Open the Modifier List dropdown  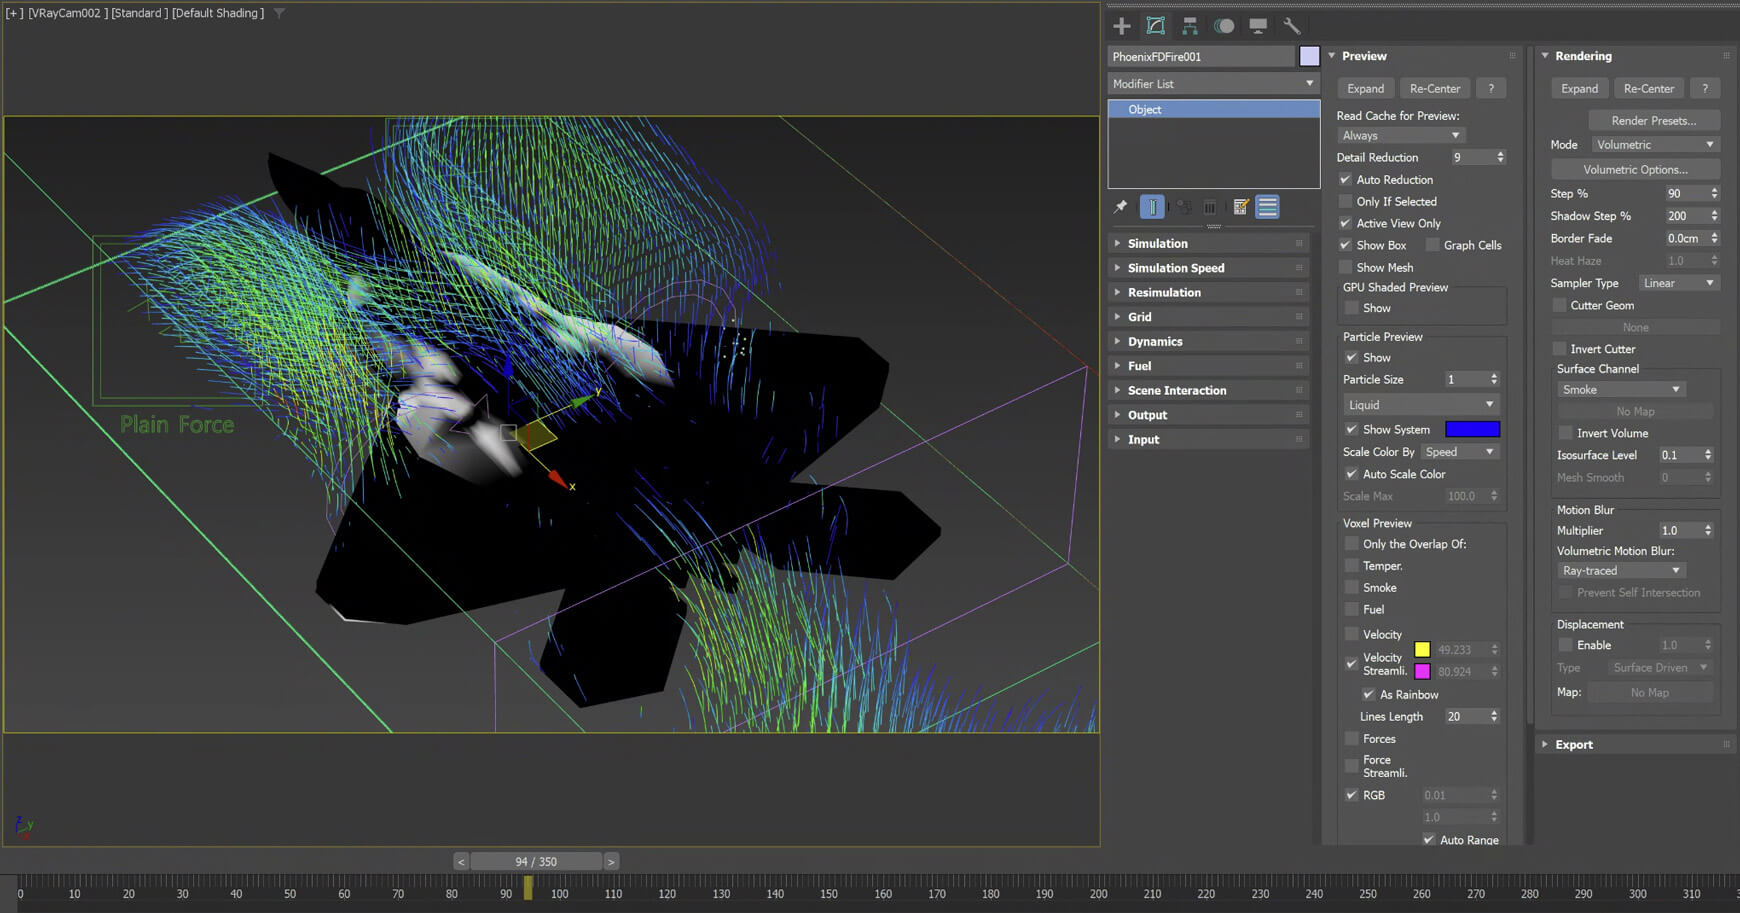click(1213, 84)
